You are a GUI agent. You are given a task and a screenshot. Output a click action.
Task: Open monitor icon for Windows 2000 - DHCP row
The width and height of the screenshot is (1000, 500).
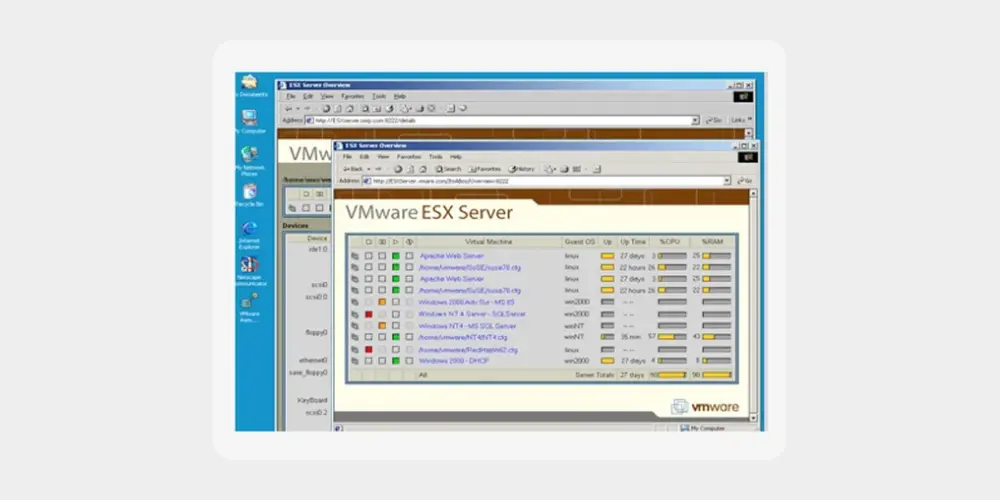355,361
